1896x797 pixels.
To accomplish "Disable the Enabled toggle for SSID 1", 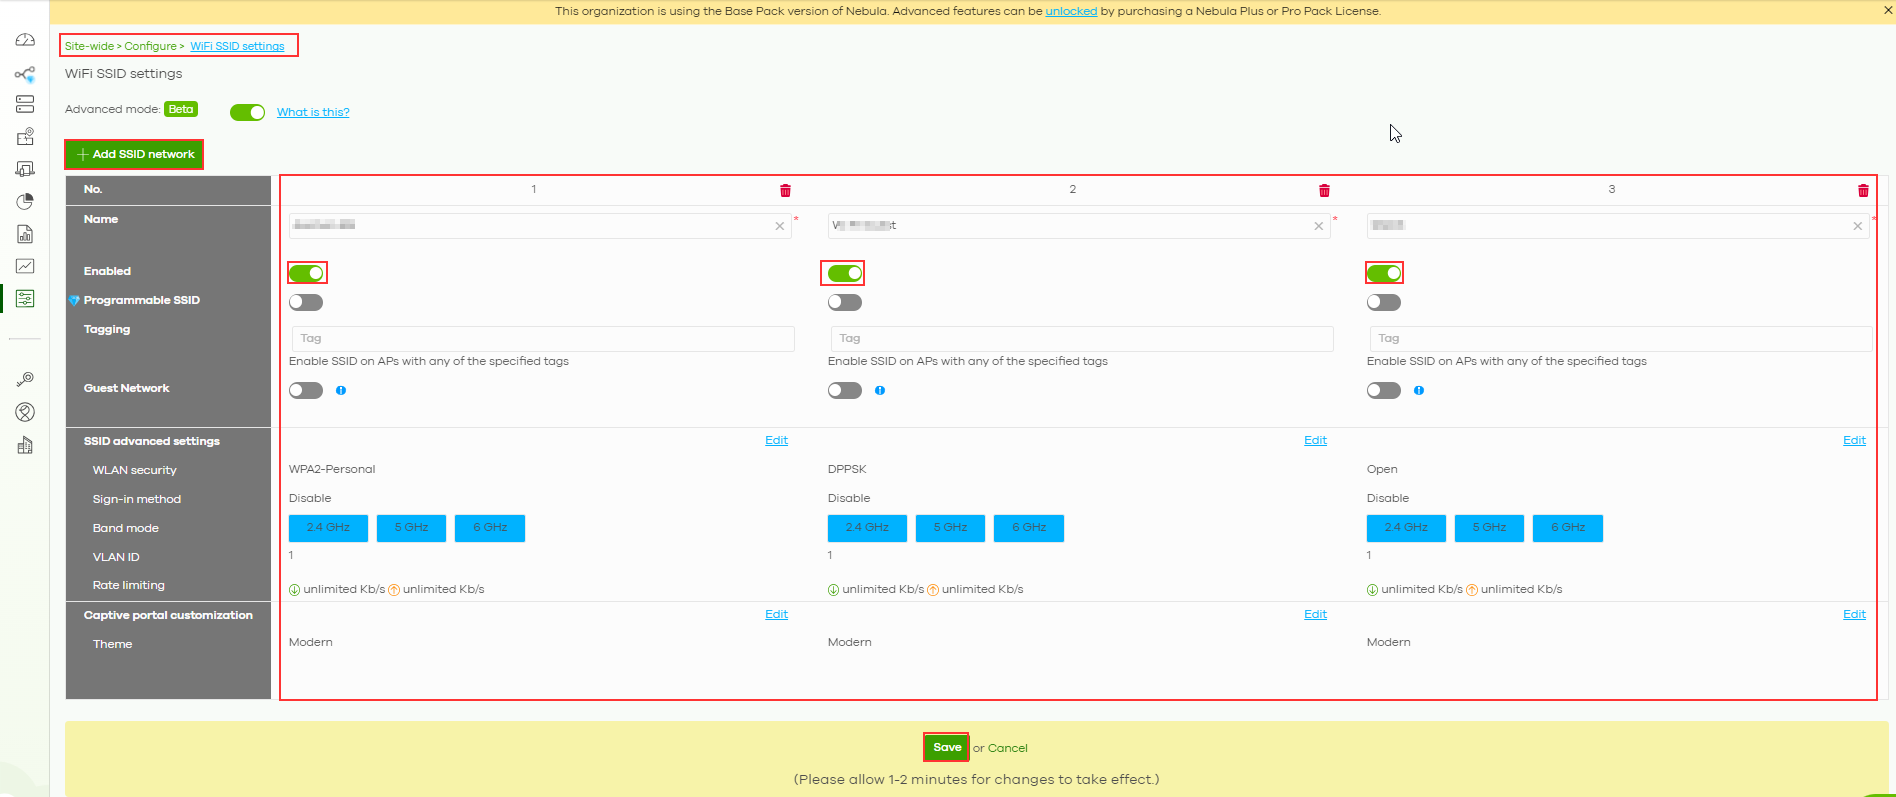I will pyautogui.click(x=306, y=273).
